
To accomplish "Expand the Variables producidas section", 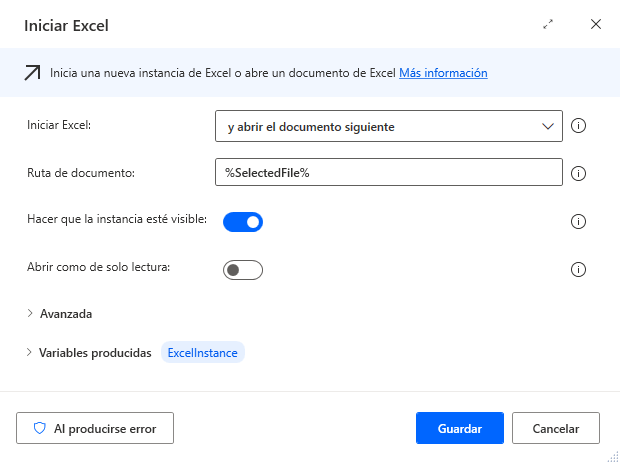I will point(89,352).
